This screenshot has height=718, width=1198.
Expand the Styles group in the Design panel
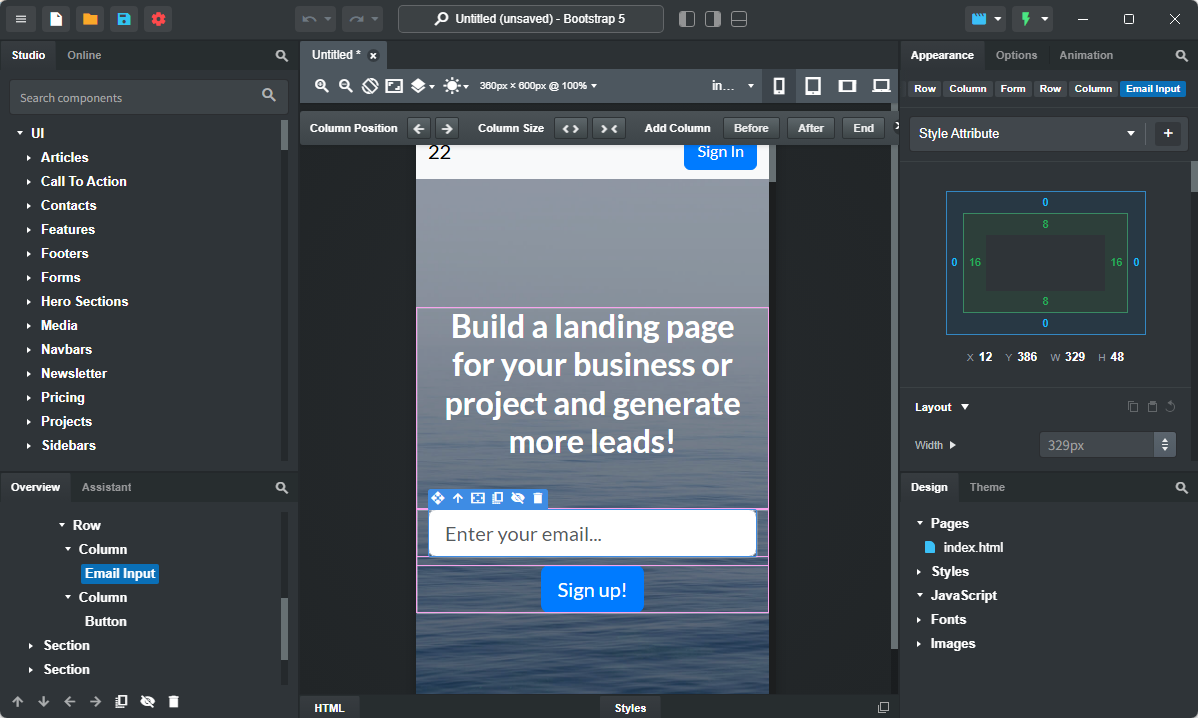[950, 571]
